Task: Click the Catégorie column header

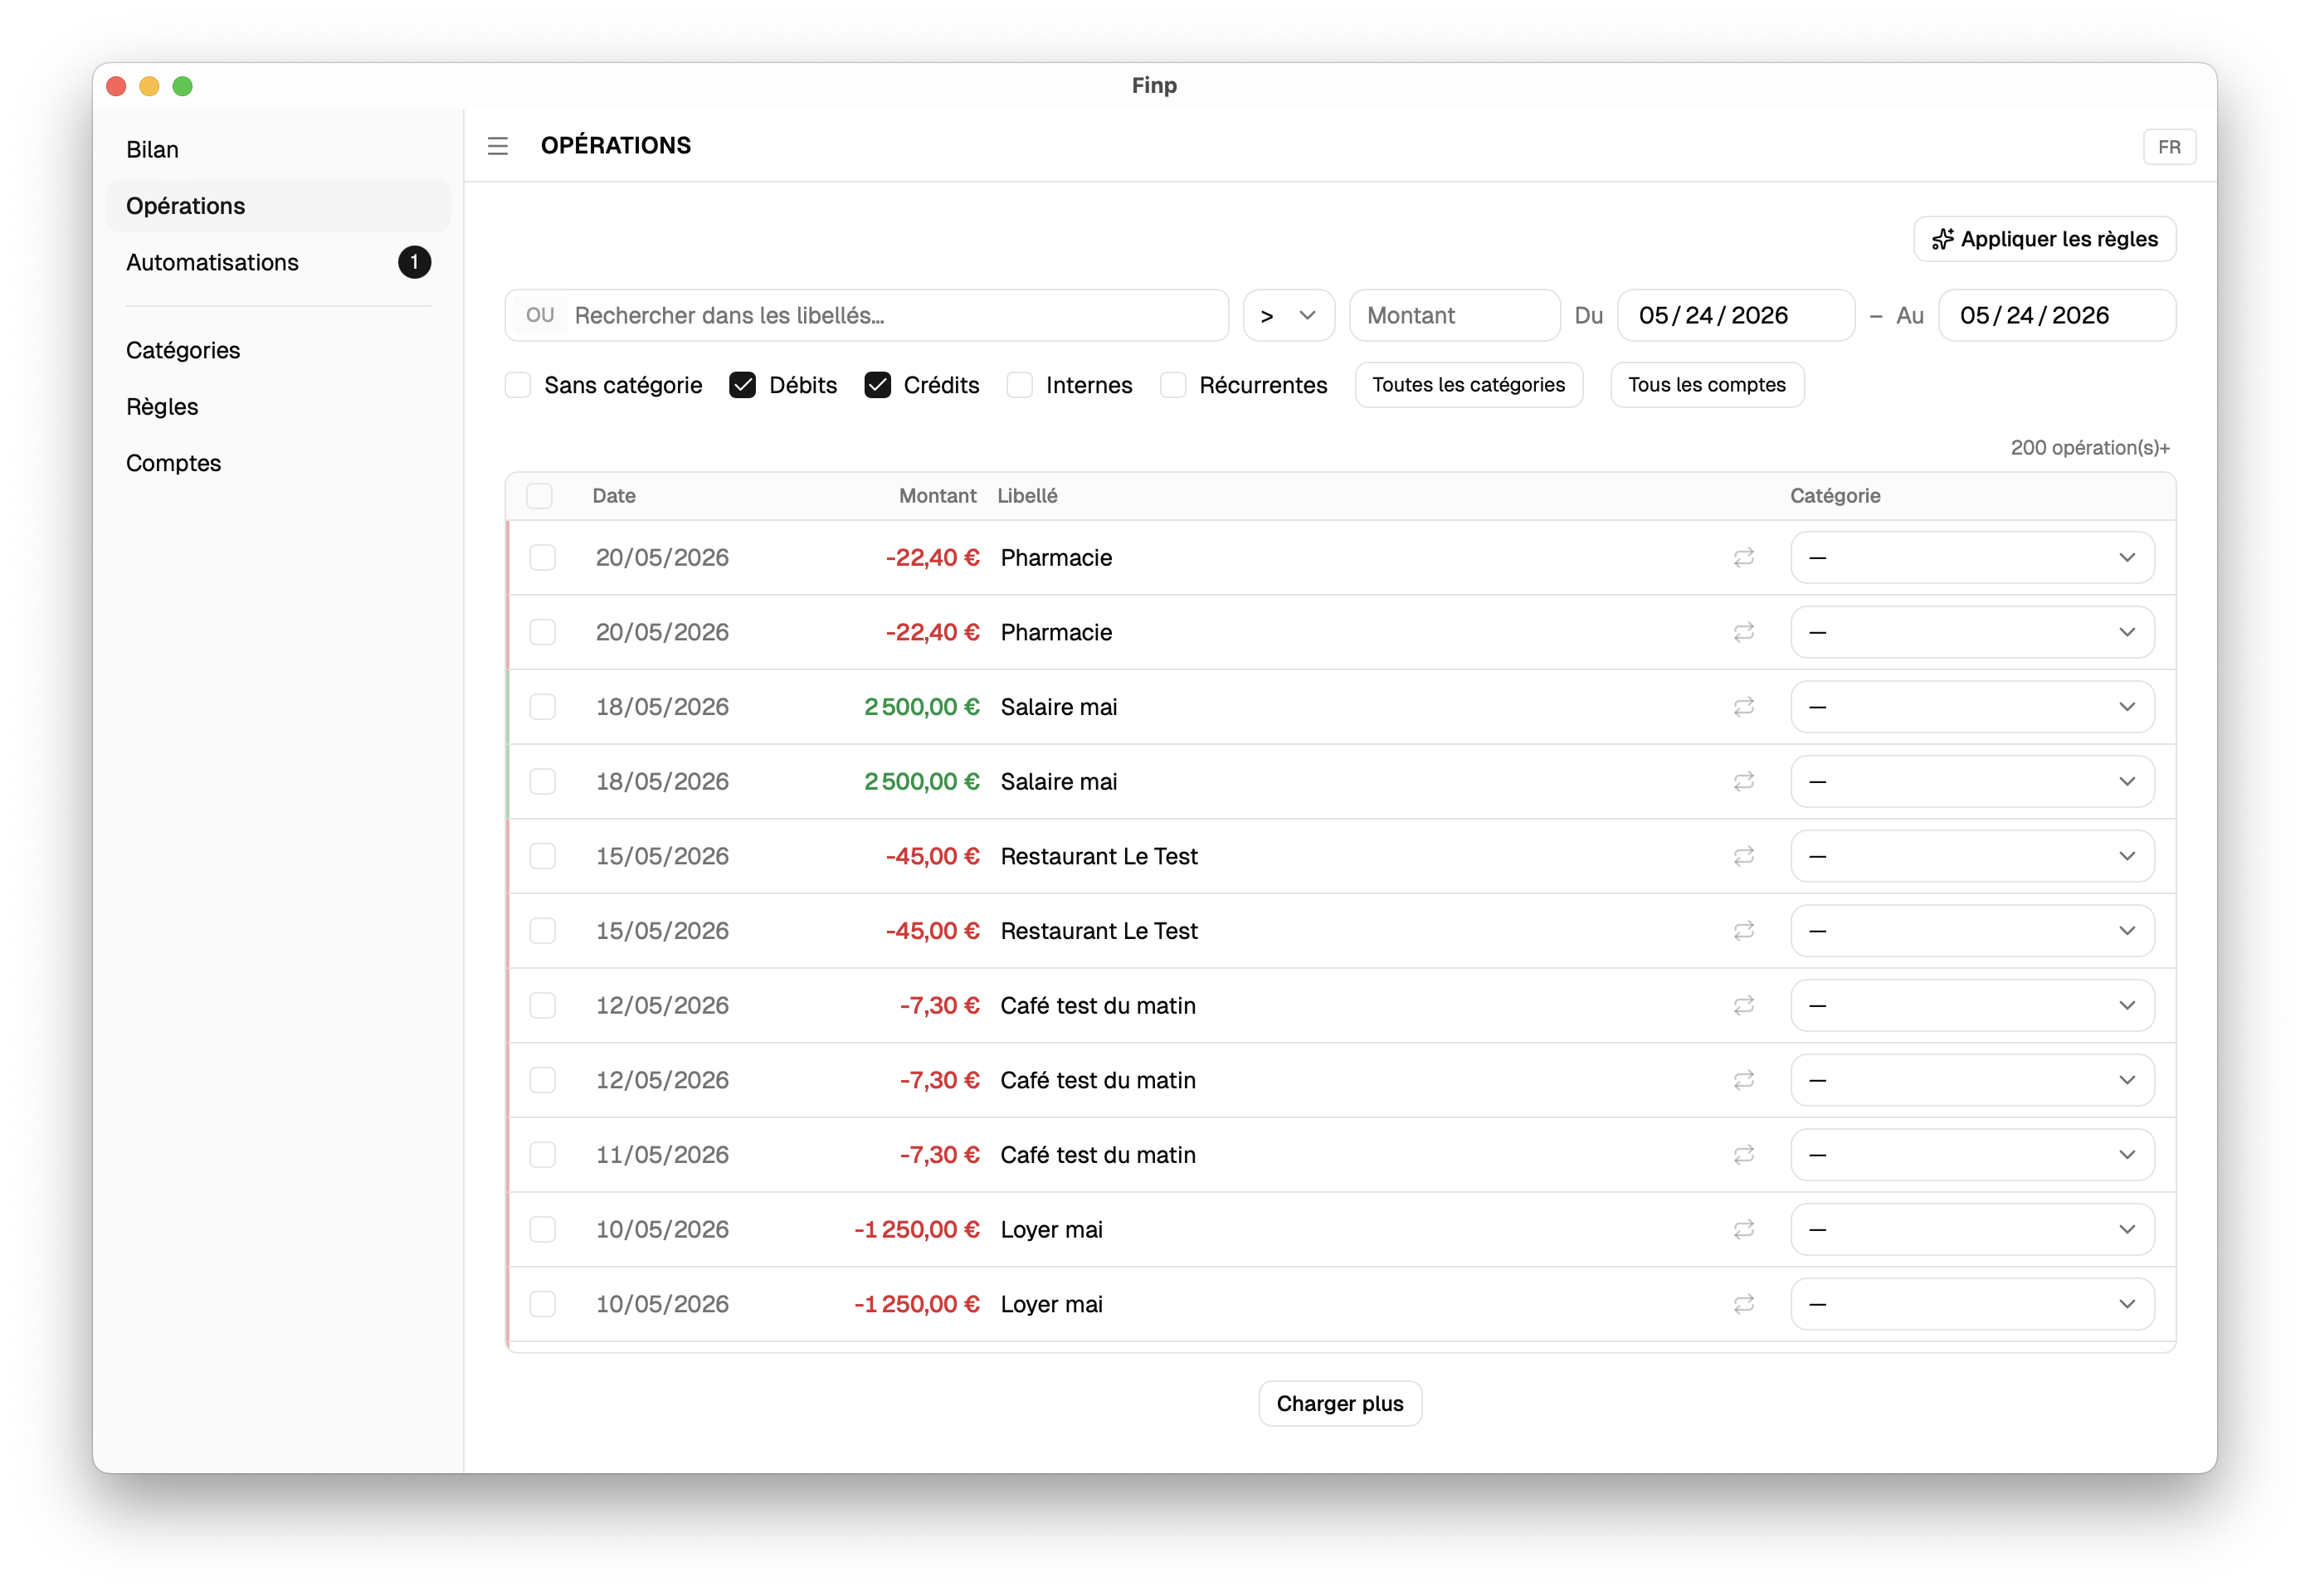Action: (x=1835, y=496)
